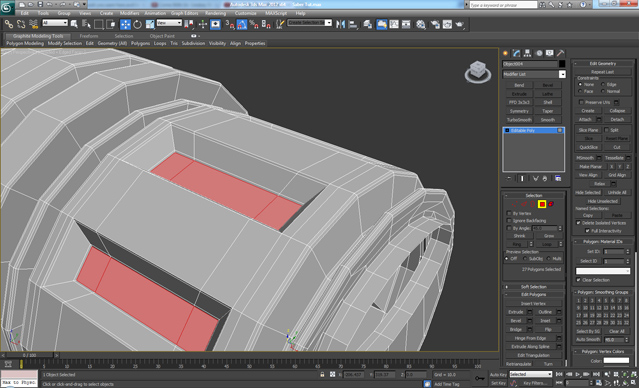
Task: Uncheck Delete Isolated Vertices
Action: coord(578,223)
